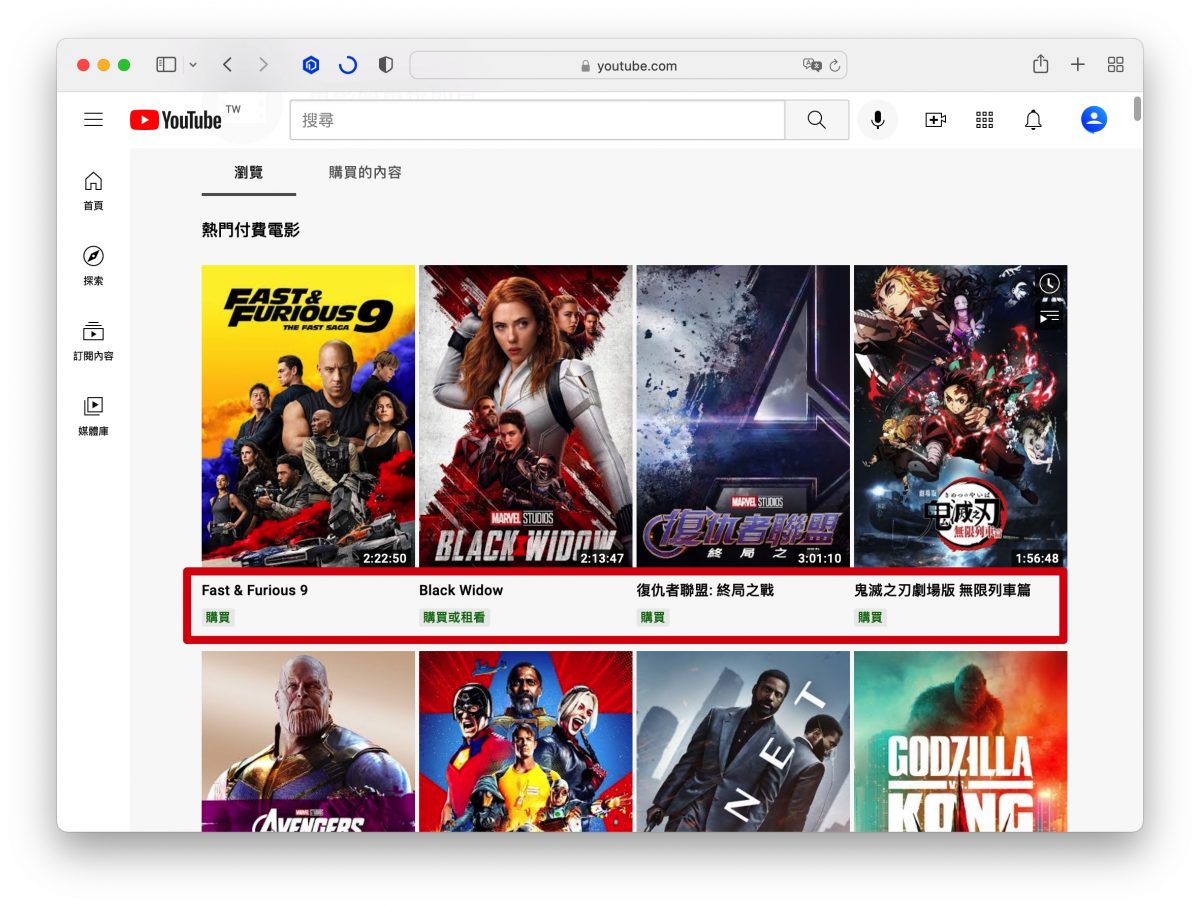
Task: Open the Fast & Furious 9 poster
Action: coord(308,416)
